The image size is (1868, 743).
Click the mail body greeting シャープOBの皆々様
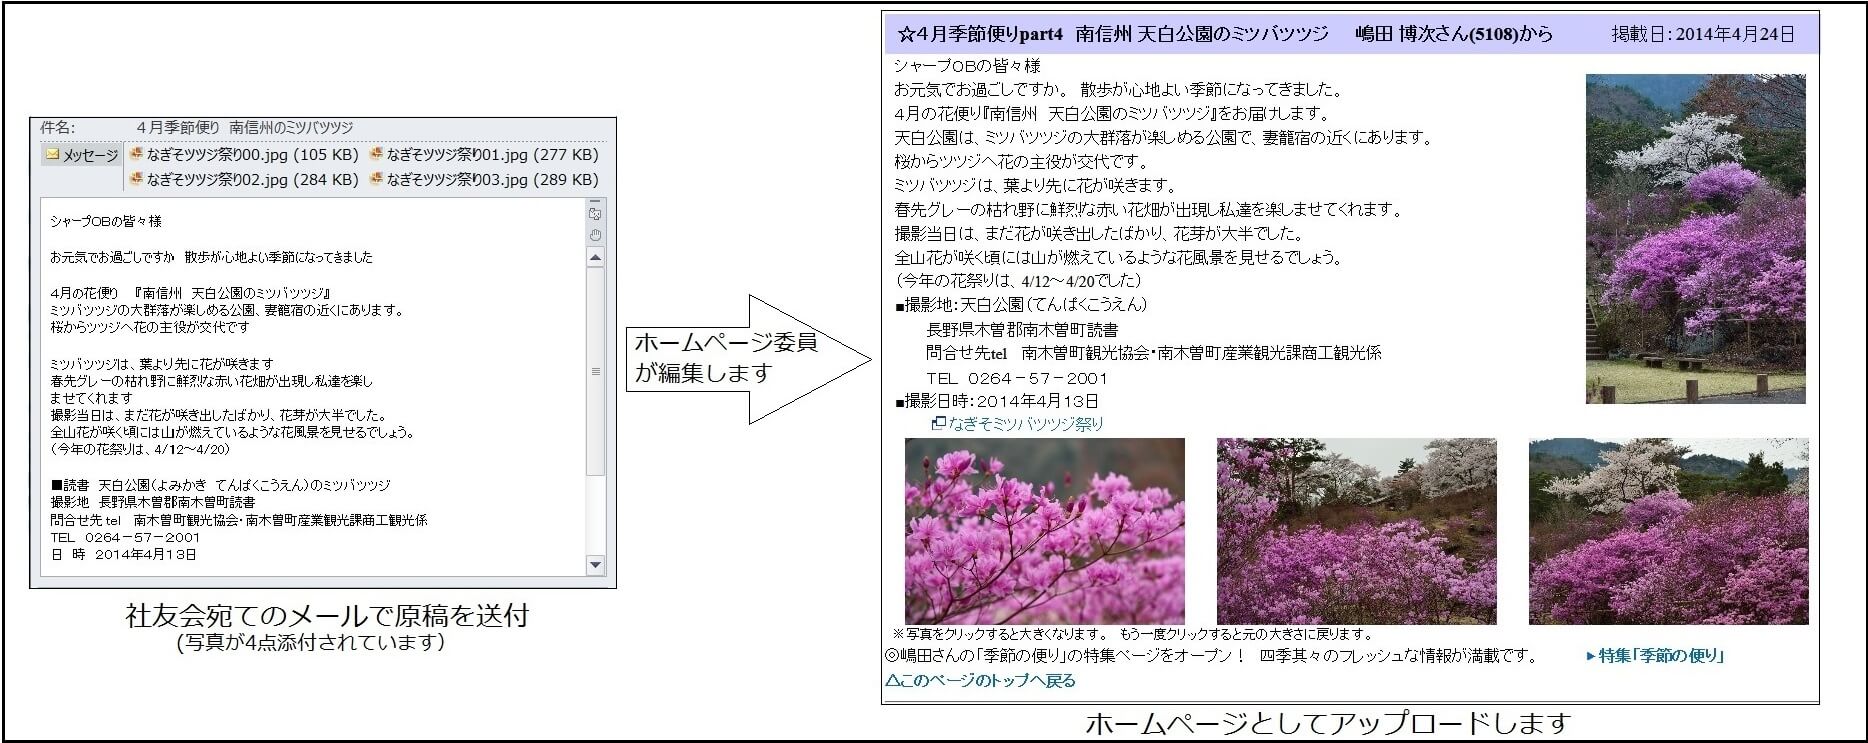106,221
